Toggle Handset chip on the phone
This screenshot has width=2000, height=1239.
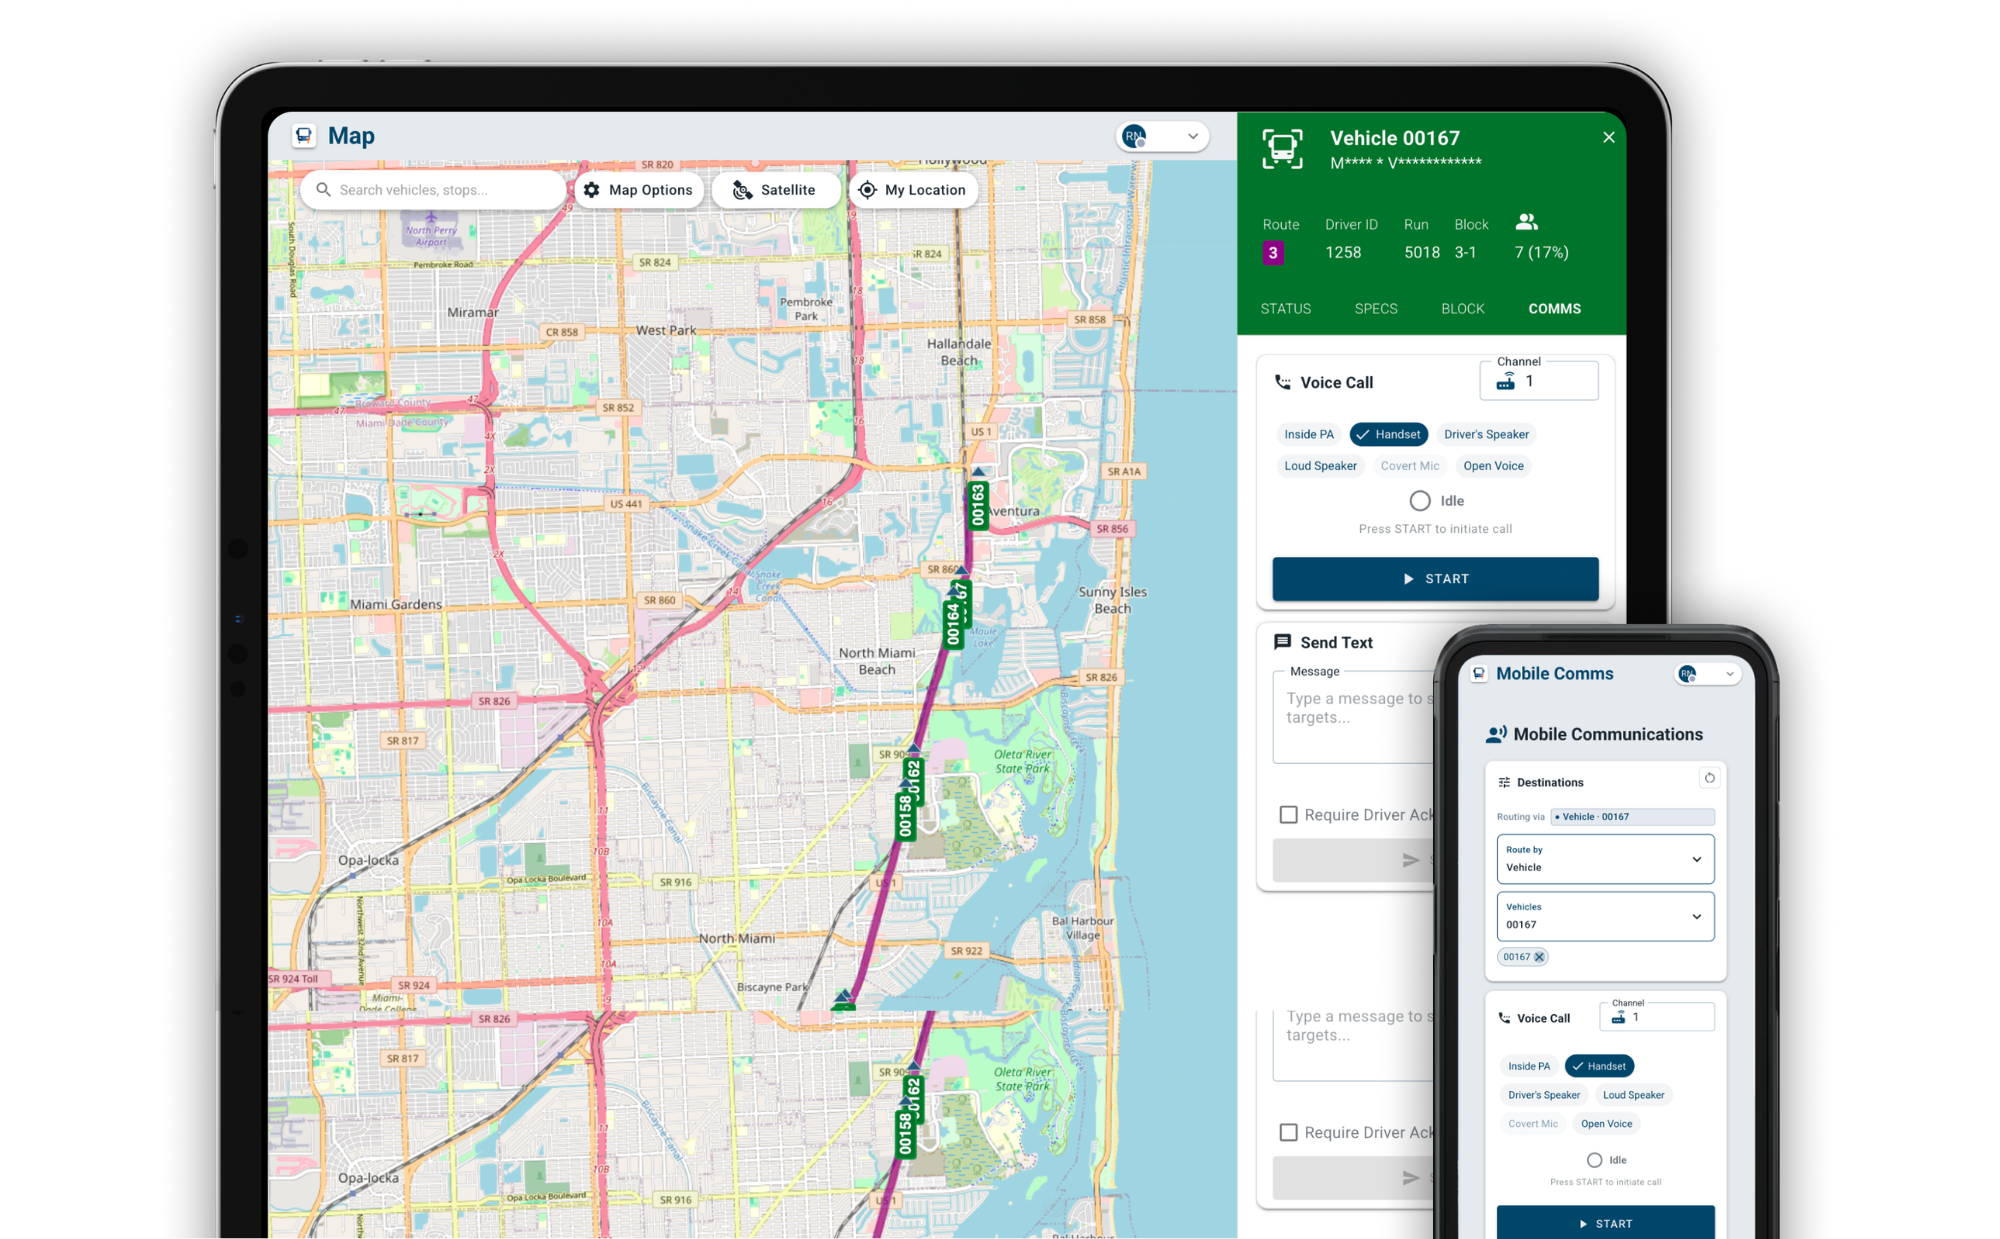click(1599, 1066)
